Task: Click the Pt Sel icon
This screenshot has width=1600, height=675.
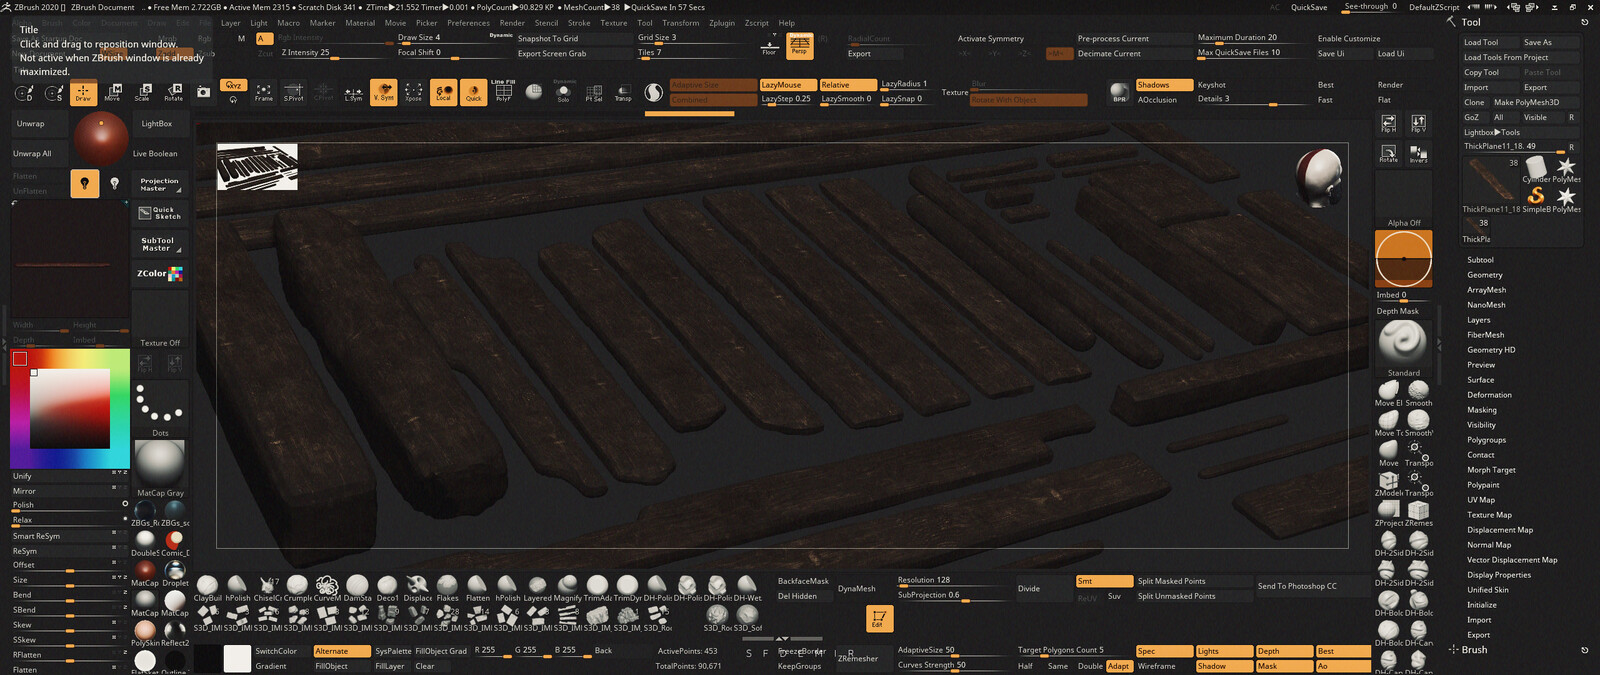Action: (x=594, y=92)
